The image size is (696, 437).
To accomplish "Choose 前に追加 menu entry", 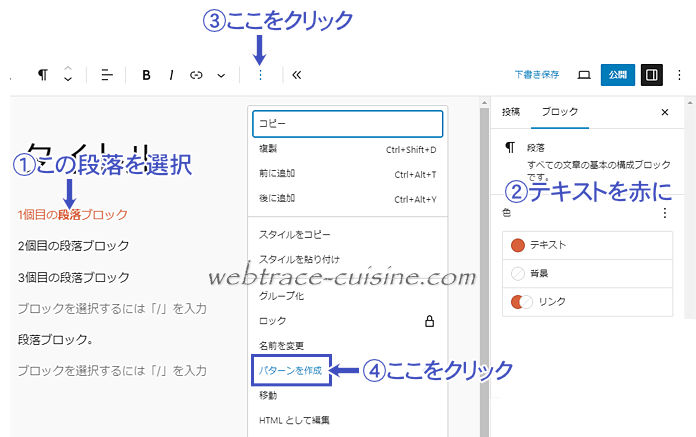I will click(x=347, y=174).
